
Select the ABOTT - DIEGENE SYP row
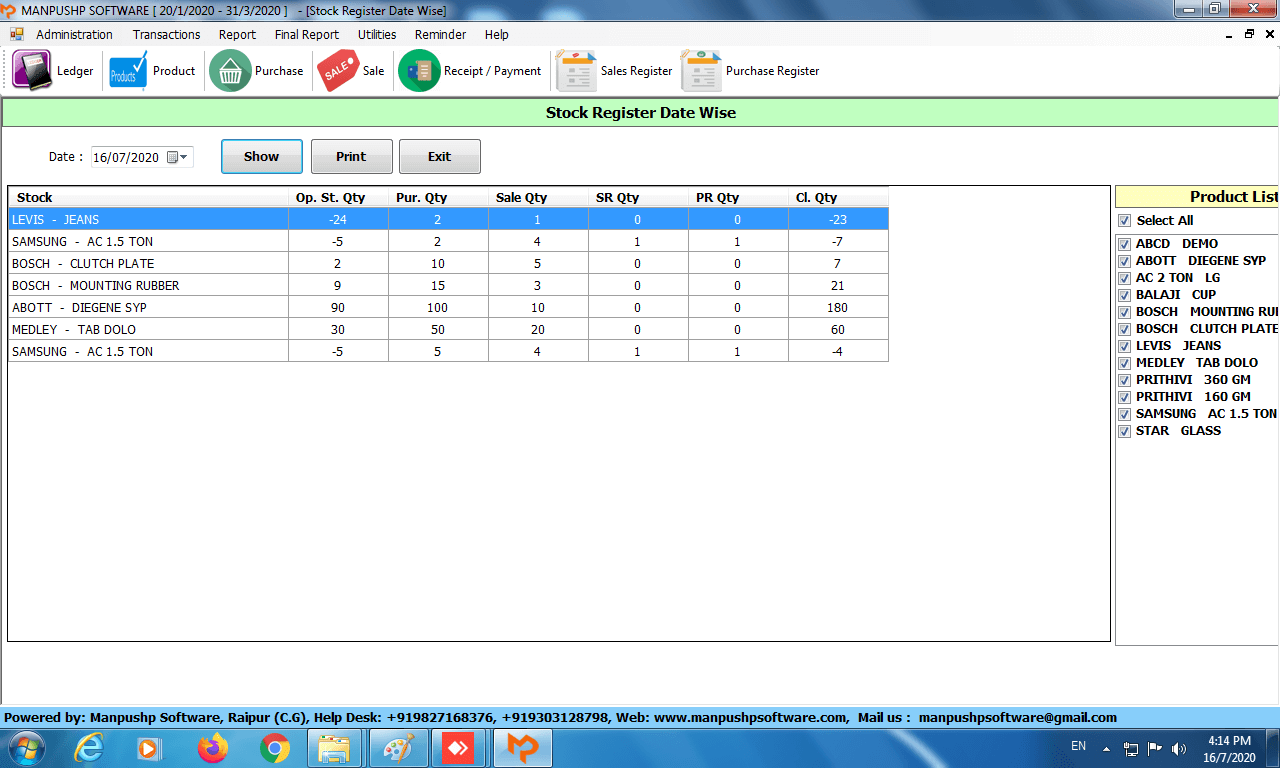448,307
